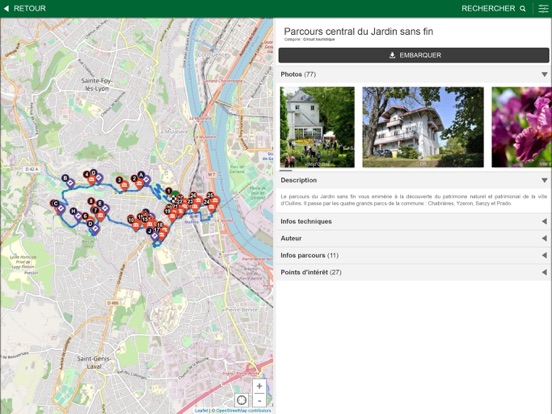Select purple waypoint marker B
This screenshot has width=552, height=414.
(70, 183)
